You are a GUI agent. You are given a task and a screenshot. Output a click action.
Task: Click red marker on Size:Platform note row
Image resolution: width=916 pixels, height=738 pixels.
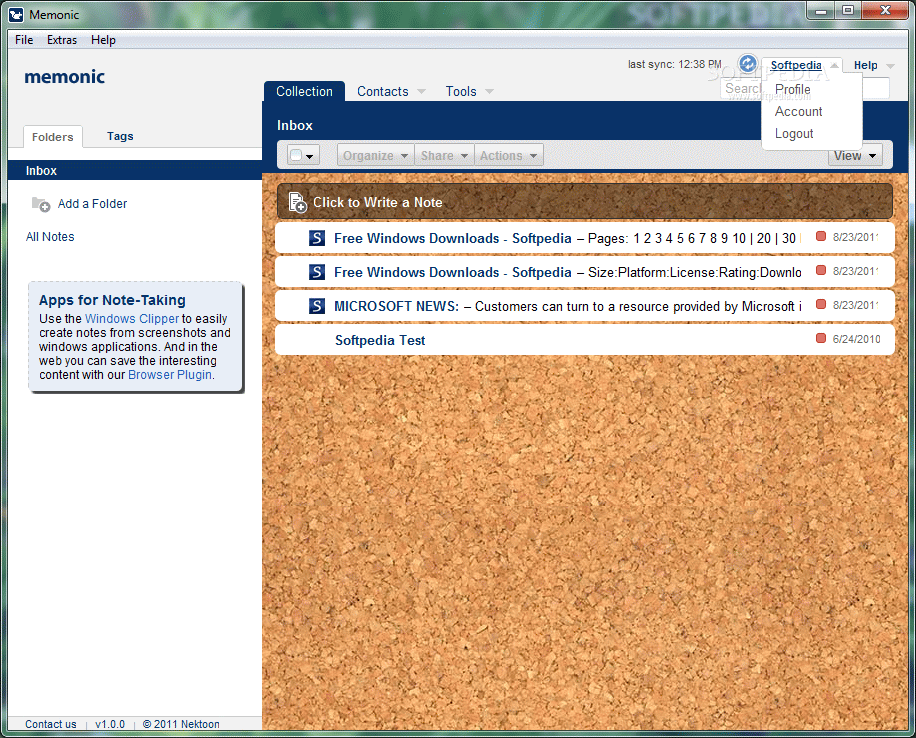(821, 270)
